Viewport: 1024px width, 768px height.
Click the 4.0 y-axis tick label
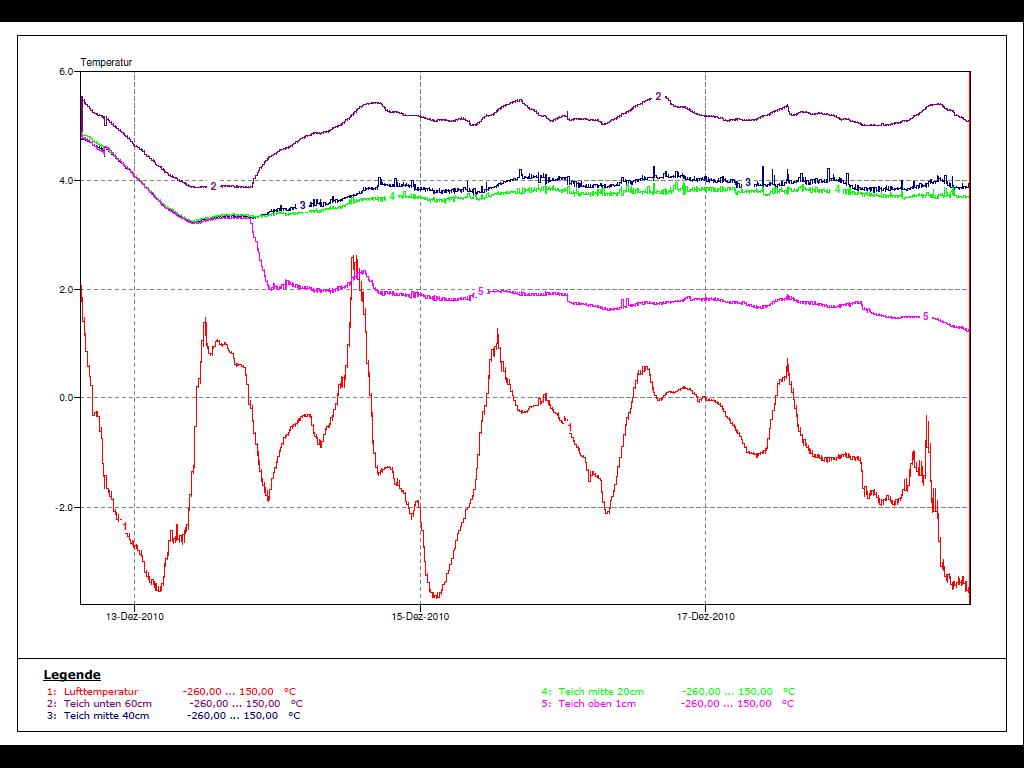[66, 181]
